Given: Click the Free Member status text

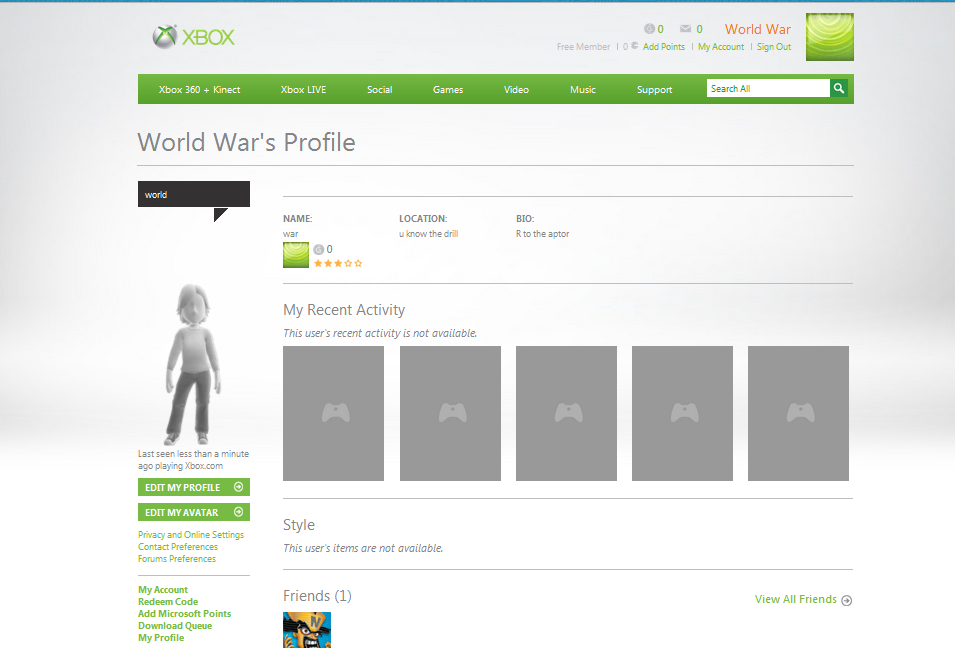Looking at the screenshot, I should point(583,47).
